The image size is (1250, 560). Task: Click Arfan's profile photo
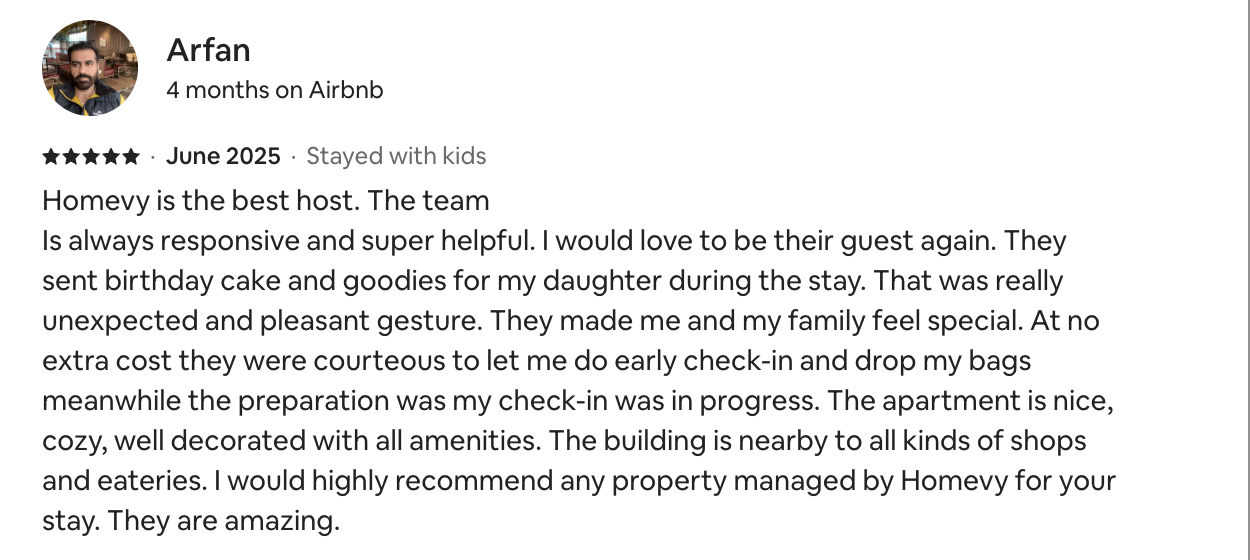(89, 68)
